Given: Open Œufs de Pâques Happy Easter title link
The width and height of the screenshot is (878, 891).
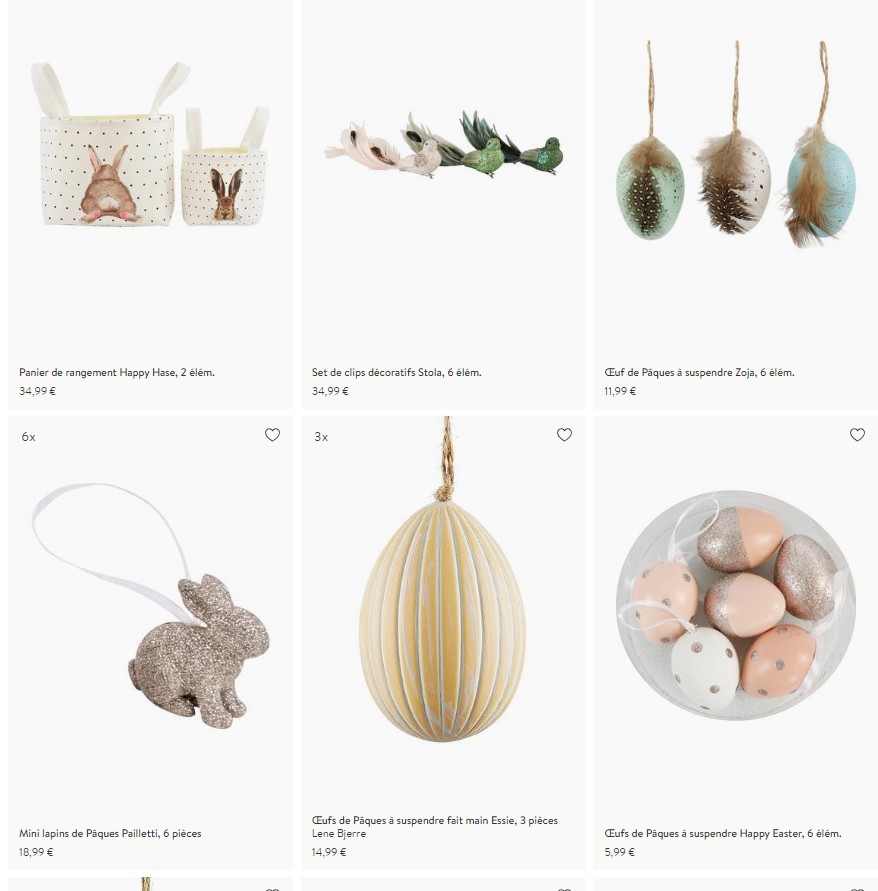Looking at the screenshot, I should click(x=723, y=834).
